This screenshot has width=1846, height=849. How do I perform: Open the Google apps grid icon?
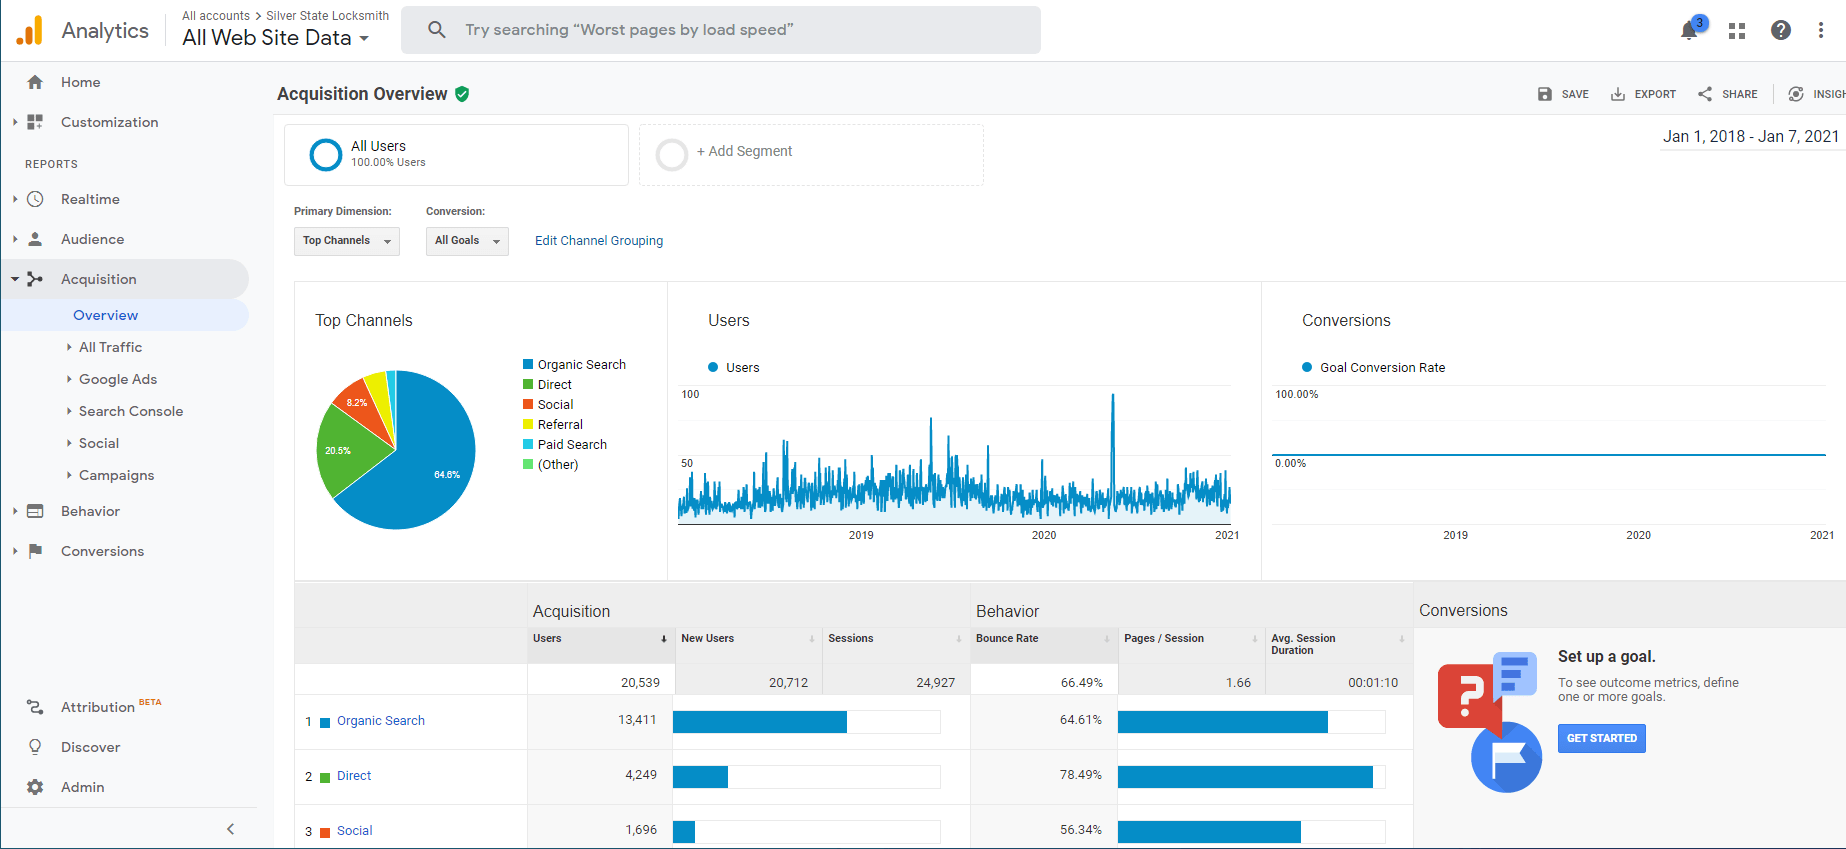pyautogui.click(x=1737, y=31)
